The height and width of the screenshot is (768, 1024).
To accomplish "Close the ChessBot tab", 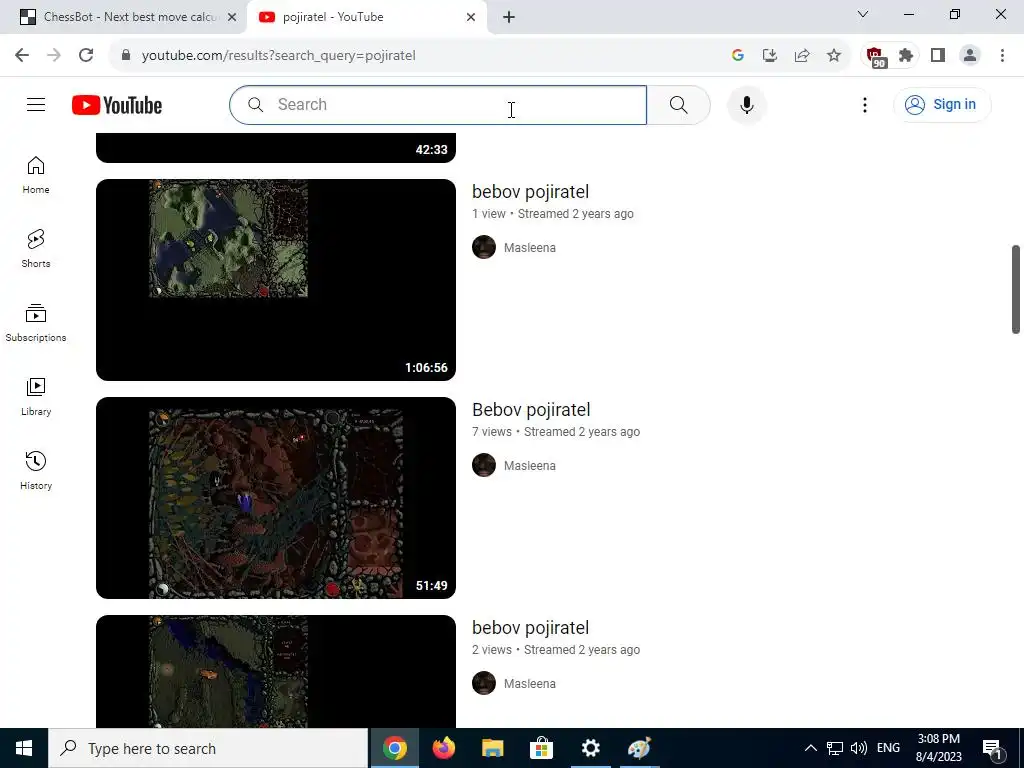I will tap(231, 17).
